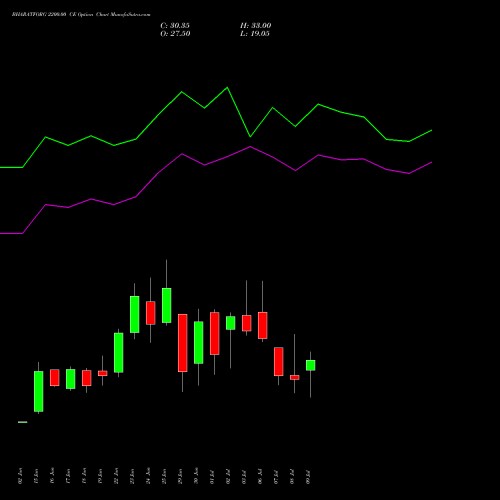
Task: Click the low value 'L: 19.05'
Action: pyautogui.click(x=255, y=34)
